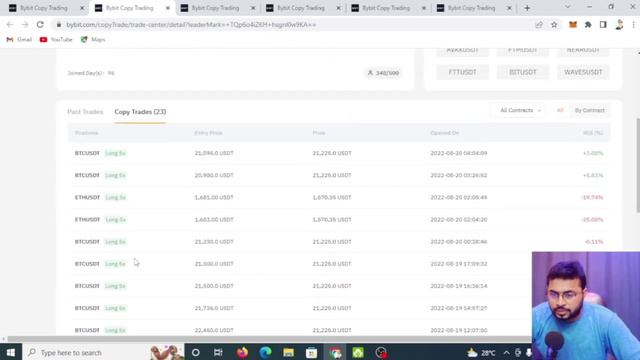Open Chrome's three-dot menu
Image resolution: width=640 pixels, height=360 pixels.
tap(633, 25)
